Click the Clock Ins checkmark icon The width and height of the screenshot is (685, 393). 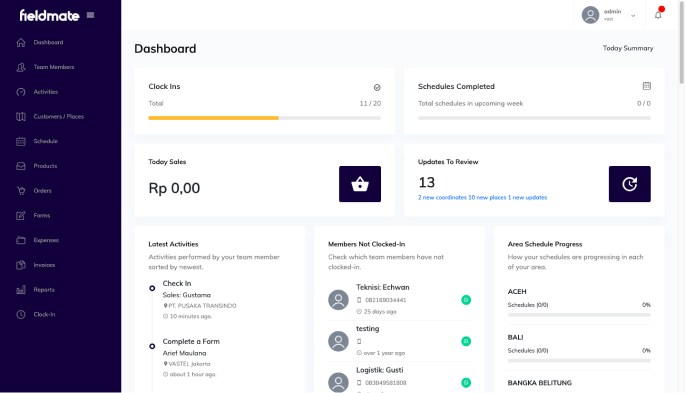[377, 87]
